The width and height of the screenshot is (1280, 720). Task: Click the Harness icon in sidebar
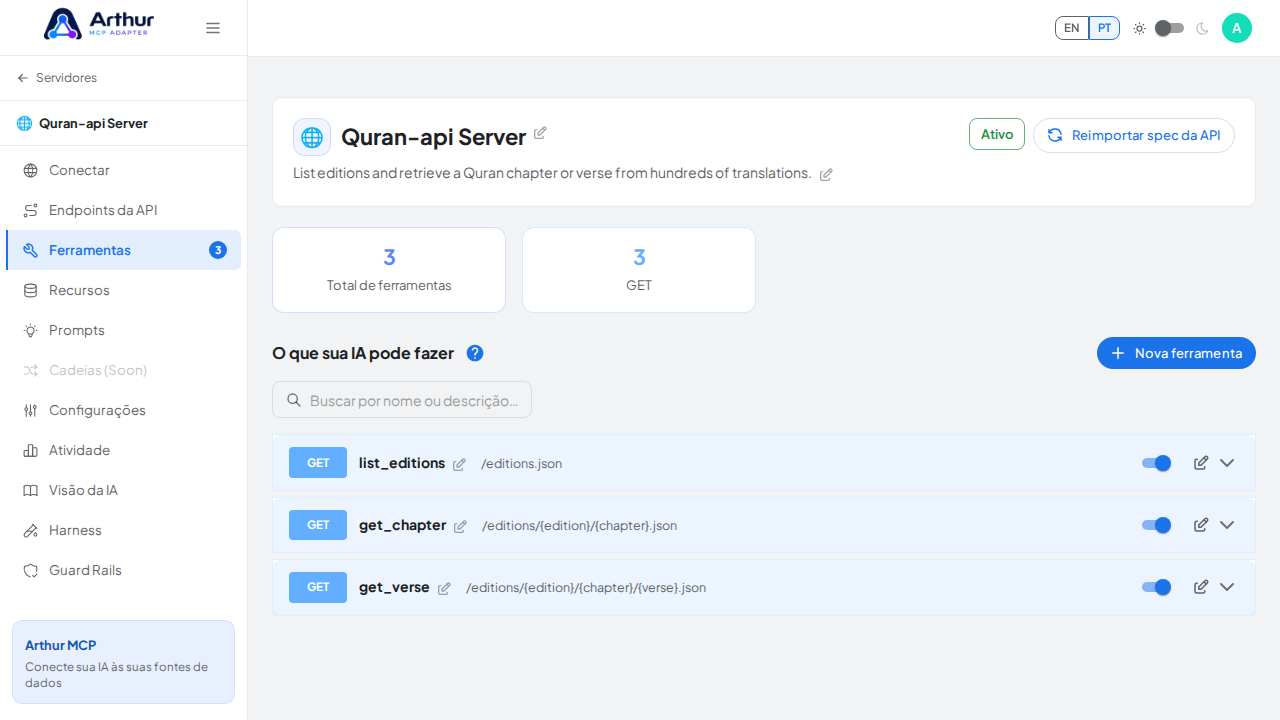tap(30, 530)
